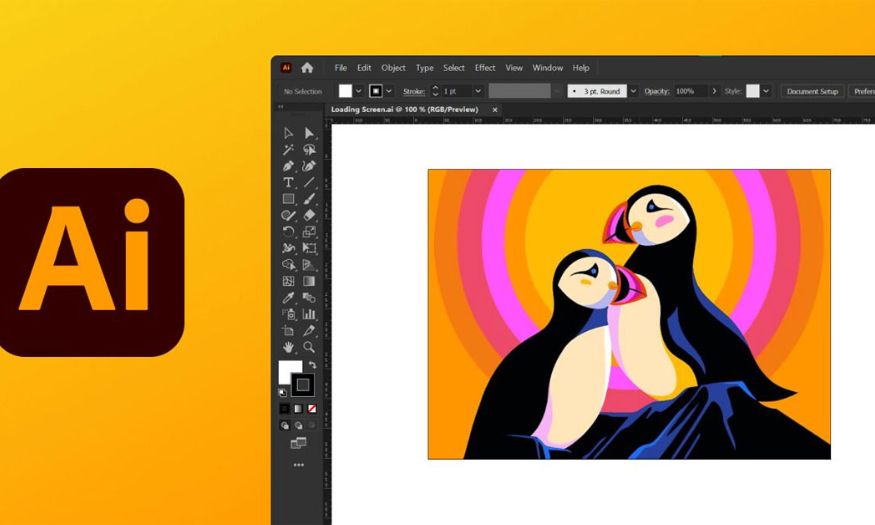Choose the Rectangle tool
The image size is (875, 525).
click(x=288, y=199)
